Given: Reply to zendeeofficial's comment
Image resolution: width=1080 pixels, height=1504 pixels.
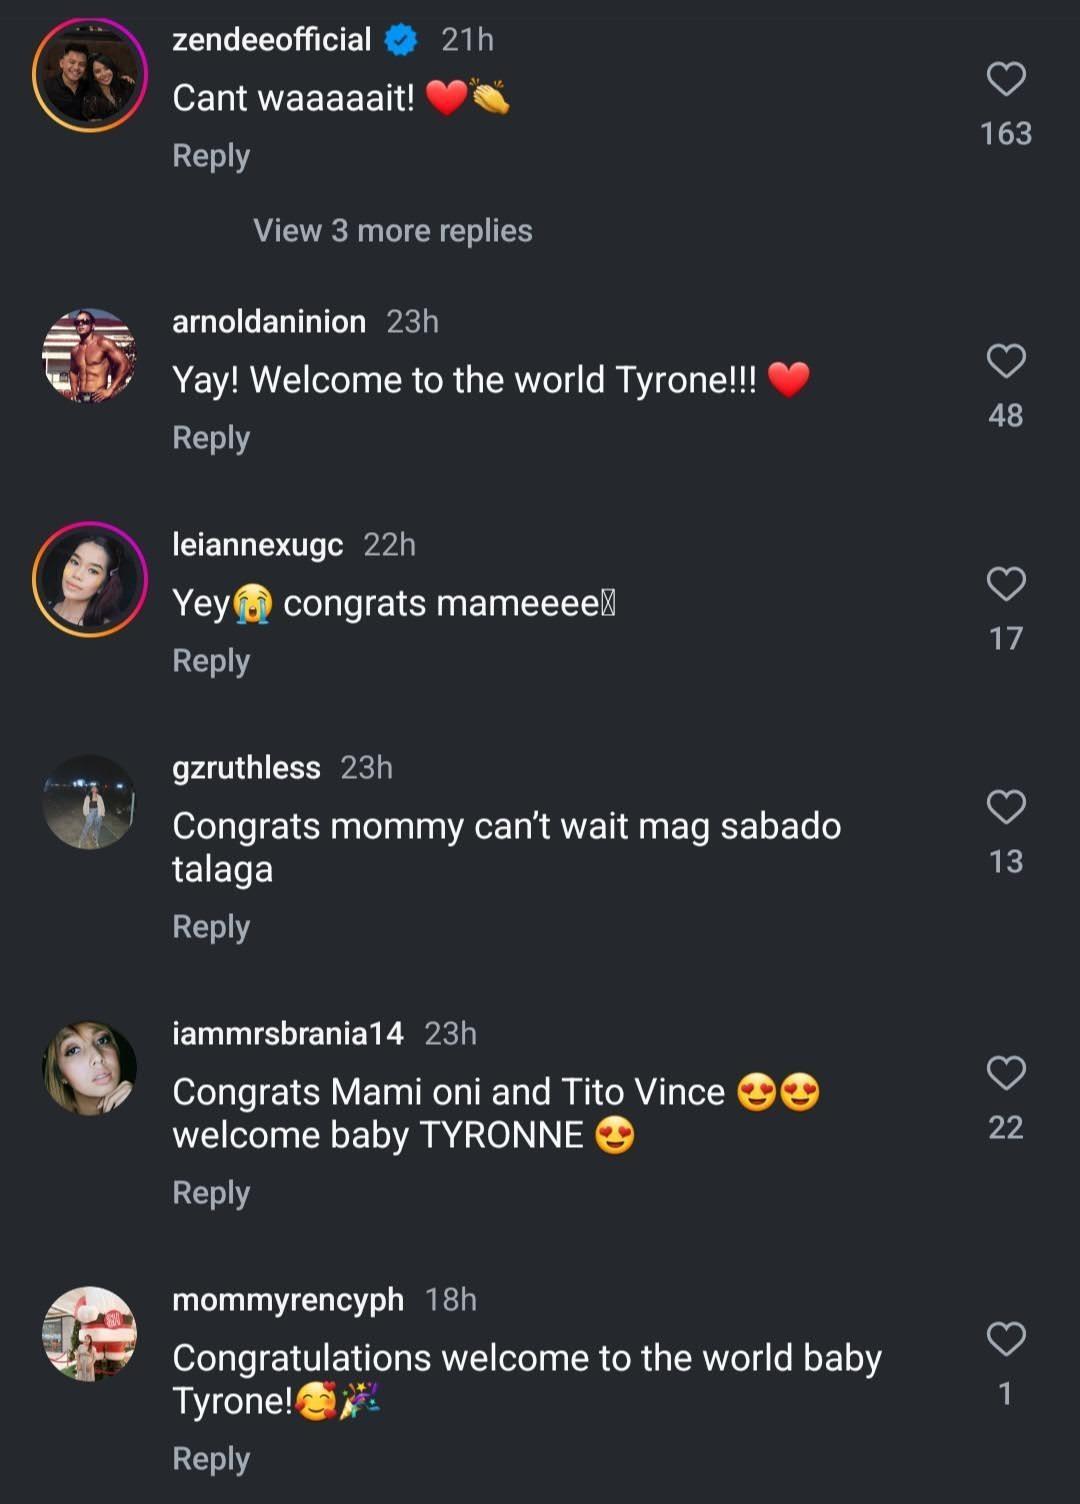Looking at the screenshot, I should (211, 156).
